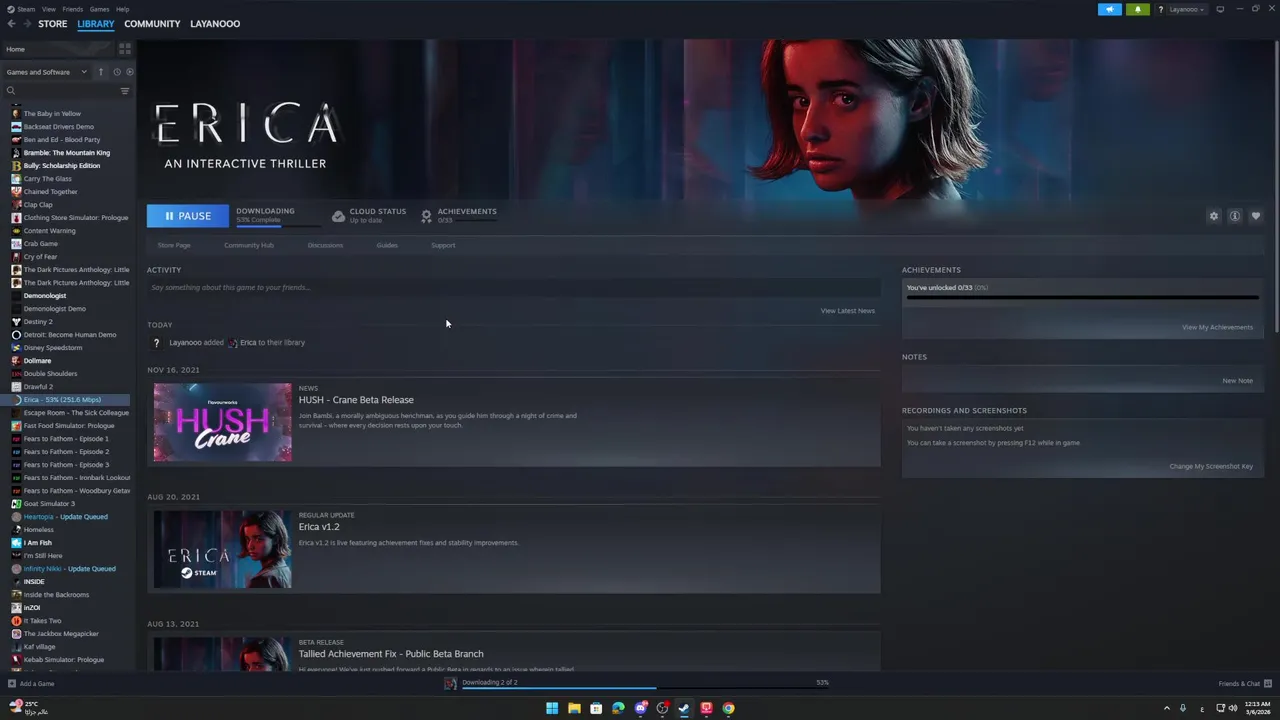Open Erica game info icon

1235,216
